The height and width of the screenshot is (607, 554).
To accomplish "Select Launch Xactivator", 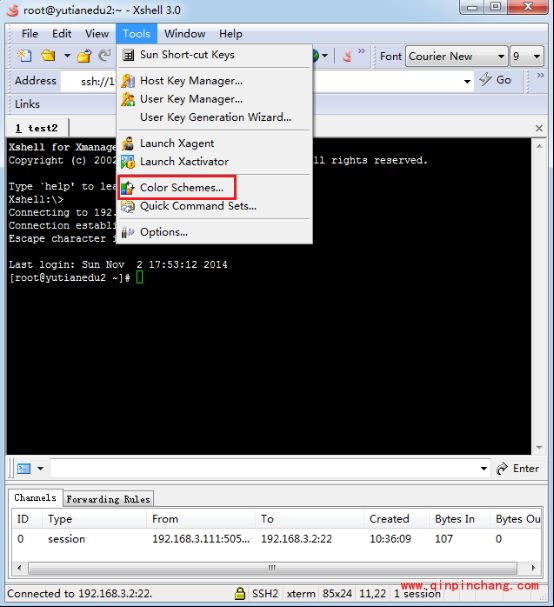I will 214,161.
